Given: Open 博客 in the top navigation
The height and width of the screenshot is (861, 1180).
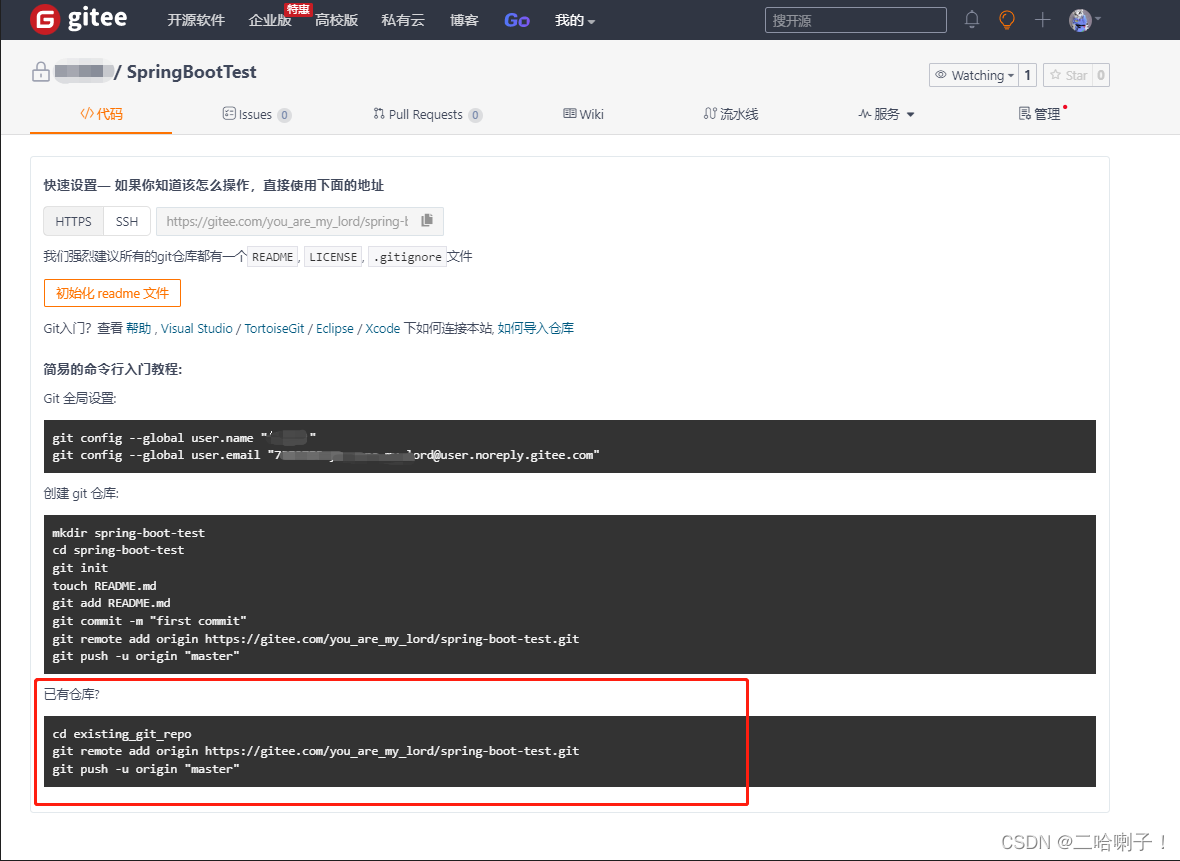Looking at the screenshot, I should 464,20.
